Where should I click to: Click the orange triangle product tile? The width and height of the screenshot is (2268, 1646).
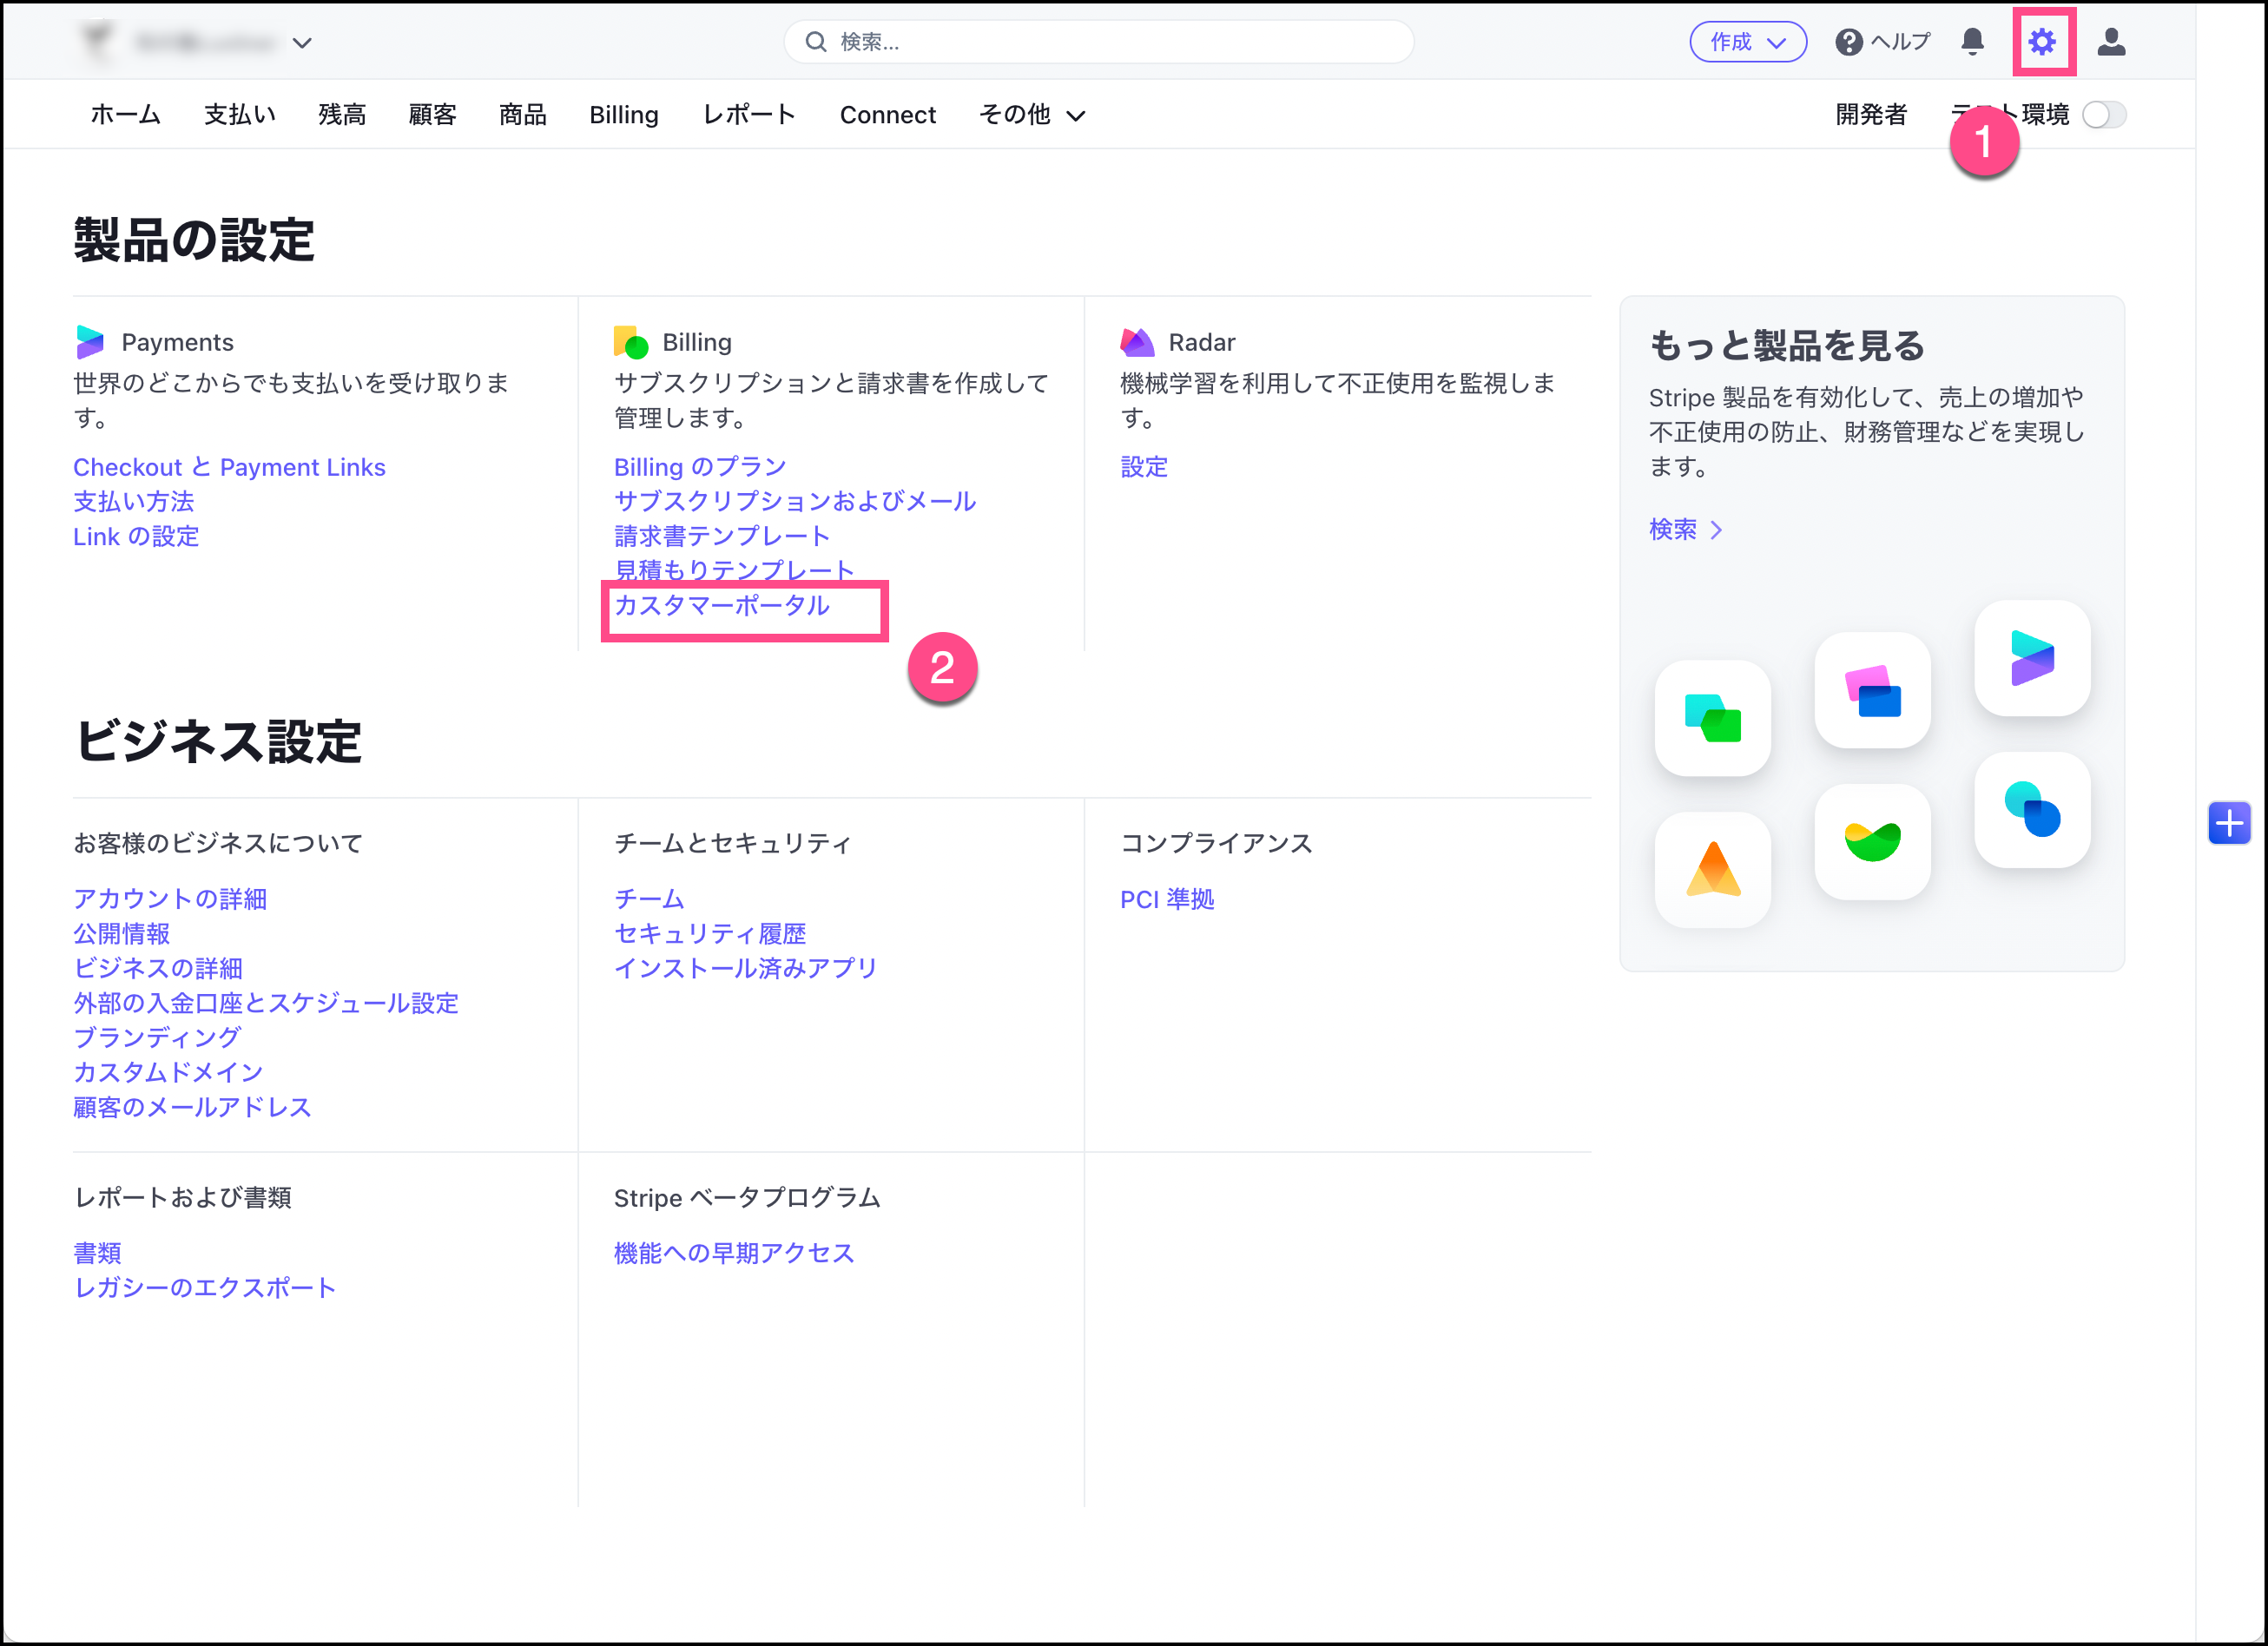click(1713, 869)
